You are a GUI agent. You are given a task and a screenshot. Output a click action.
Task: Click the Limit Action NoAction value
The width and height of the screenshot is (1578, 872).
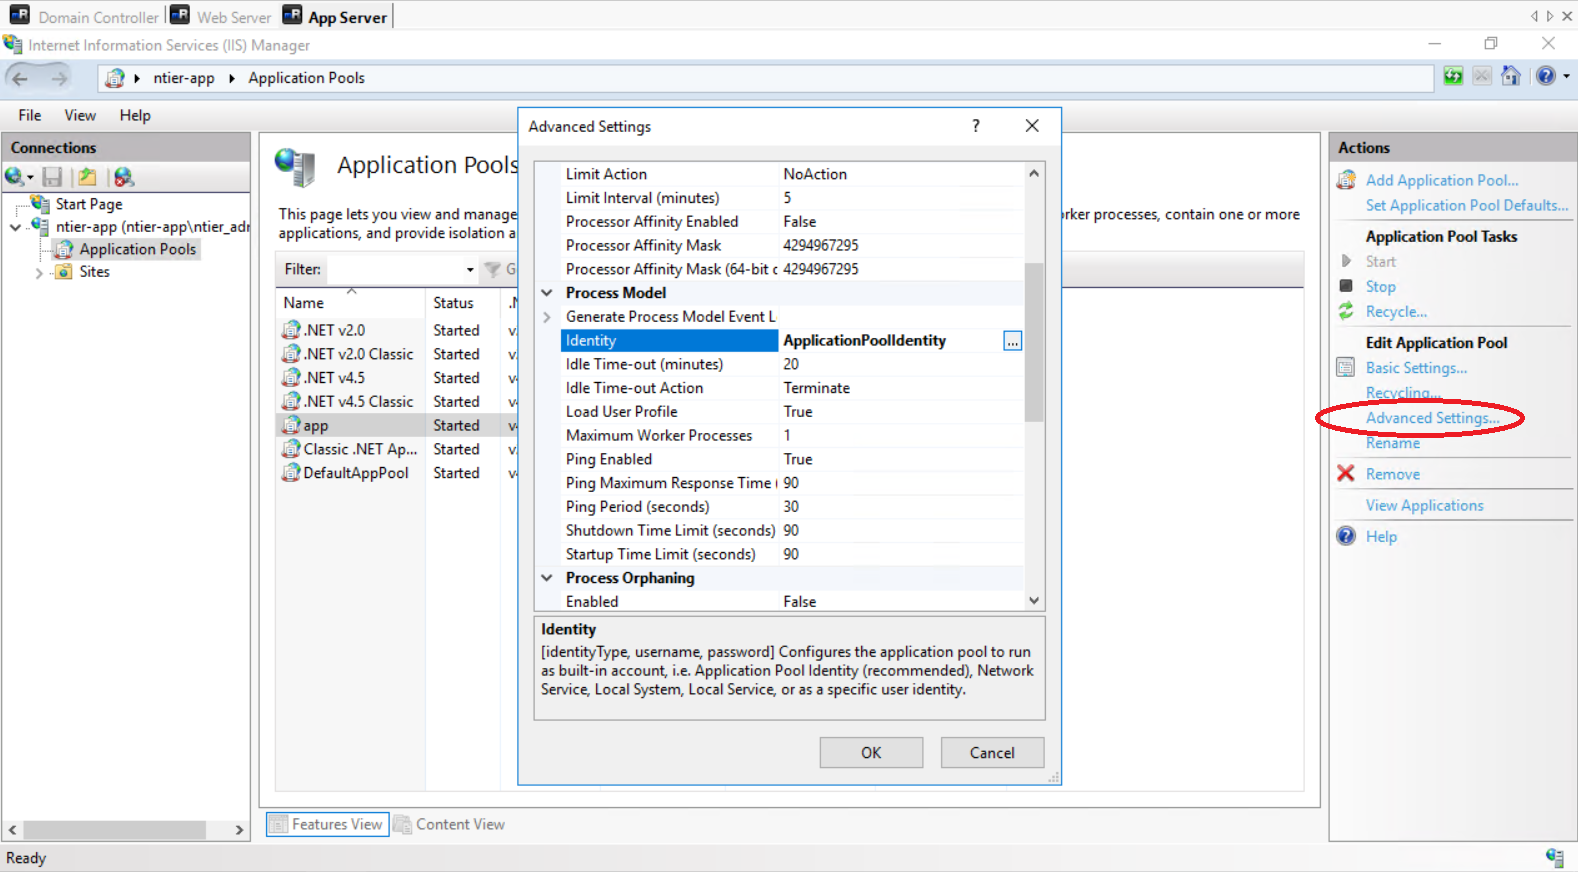pos(815,174)
